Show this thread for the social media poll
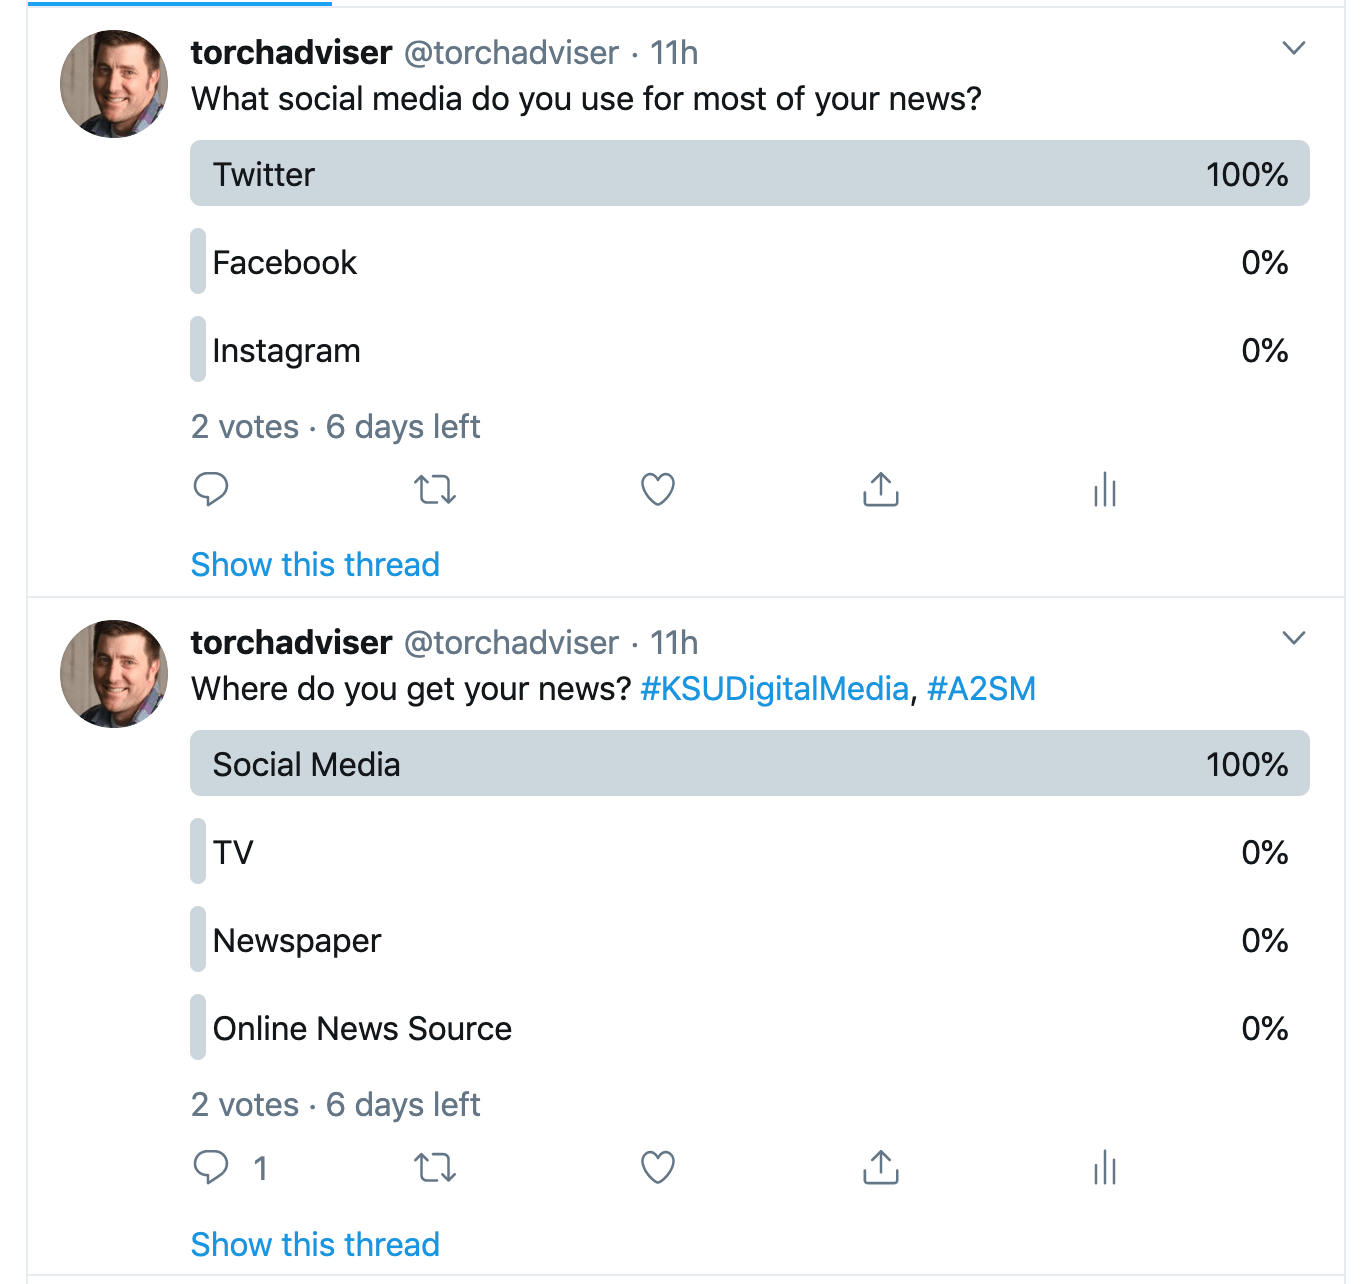Screen dimensions: 1372x1284 [x=315, y=565]
